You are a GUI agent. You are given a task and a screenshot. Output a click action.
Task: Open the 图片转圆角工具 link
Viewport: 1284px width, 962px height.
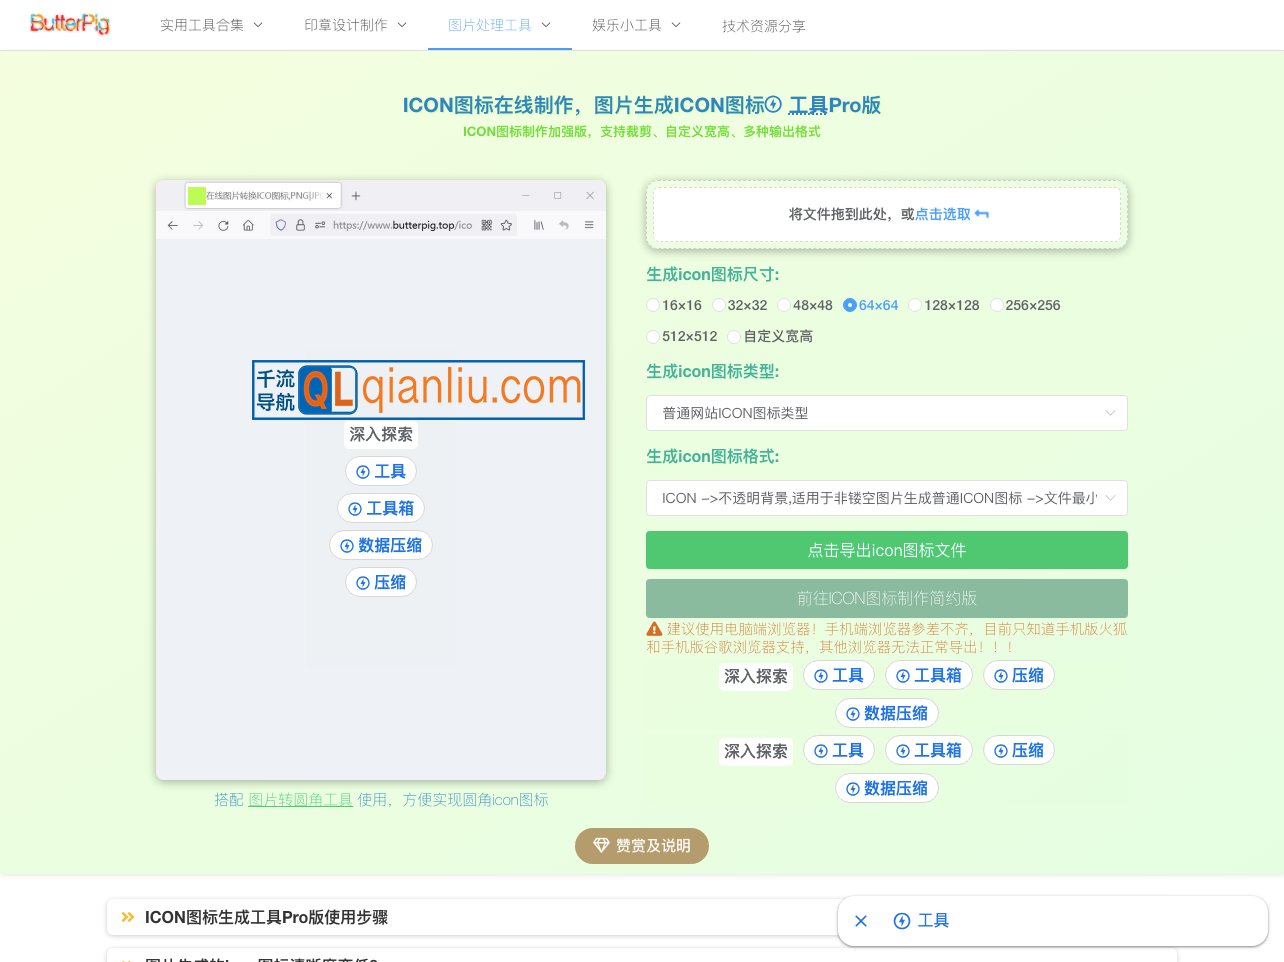(300, 799)
